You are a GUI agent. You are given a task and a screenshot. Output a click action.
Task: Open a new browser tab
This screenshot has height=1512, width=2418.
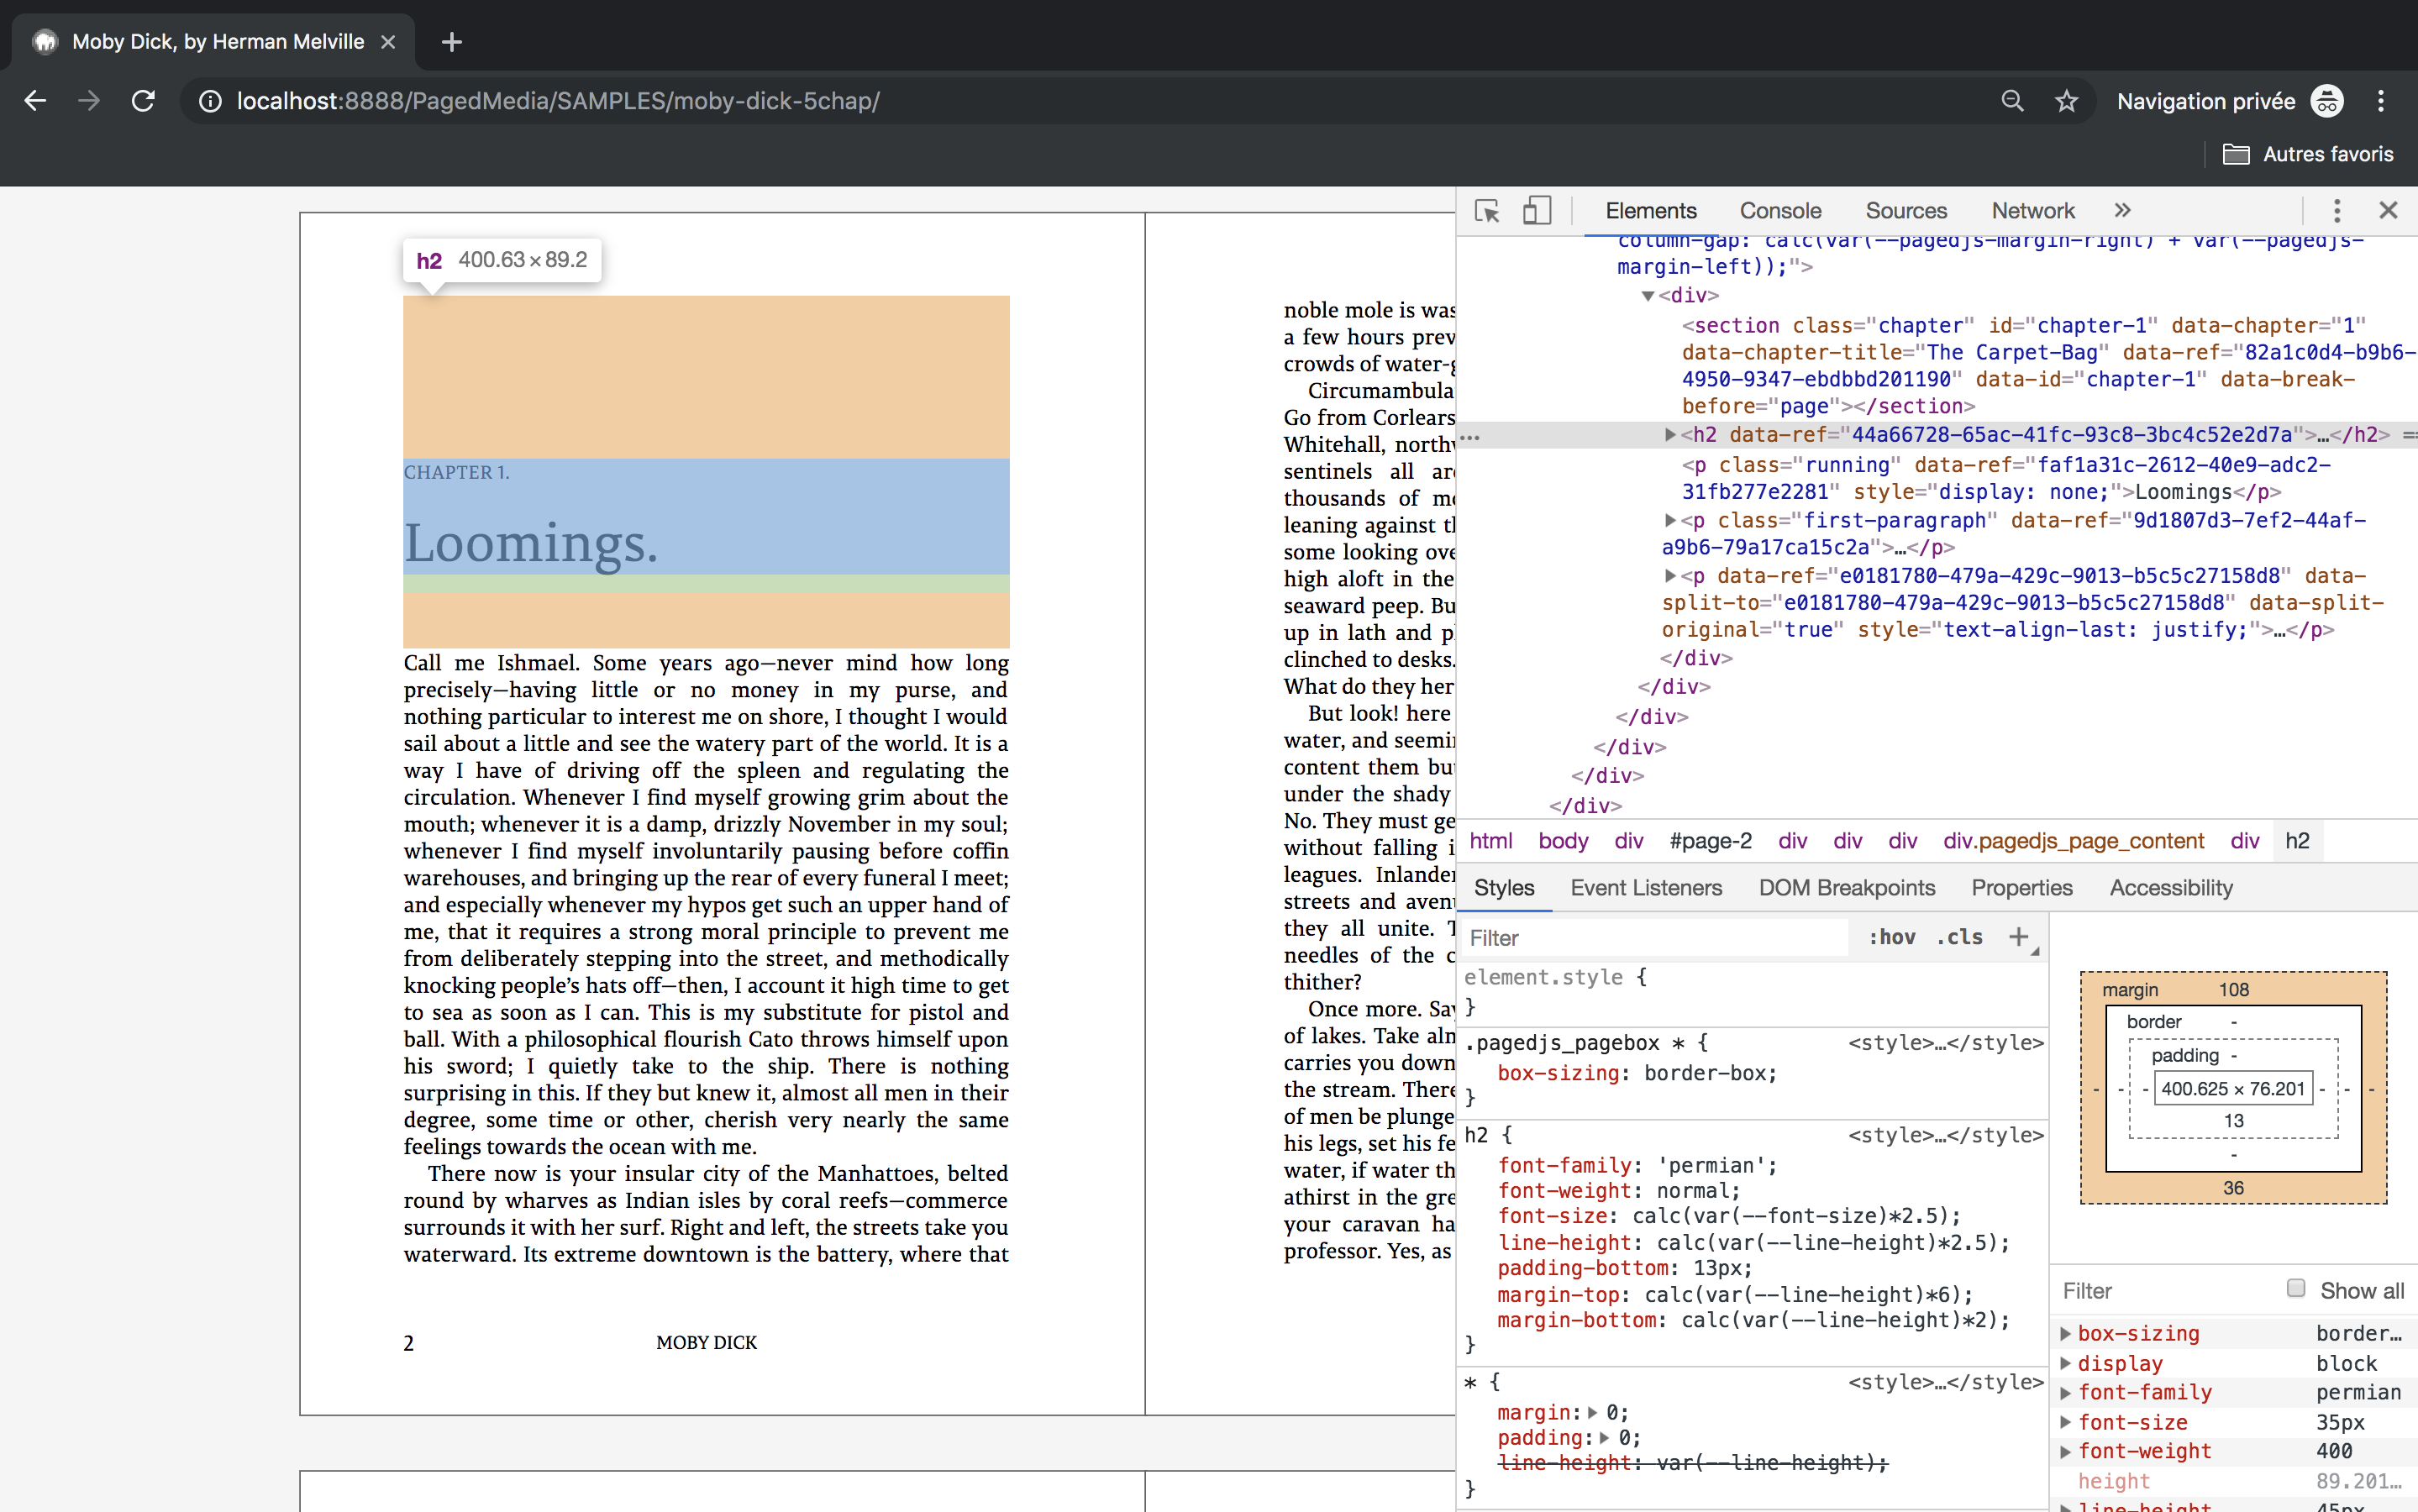pos(451,42)
